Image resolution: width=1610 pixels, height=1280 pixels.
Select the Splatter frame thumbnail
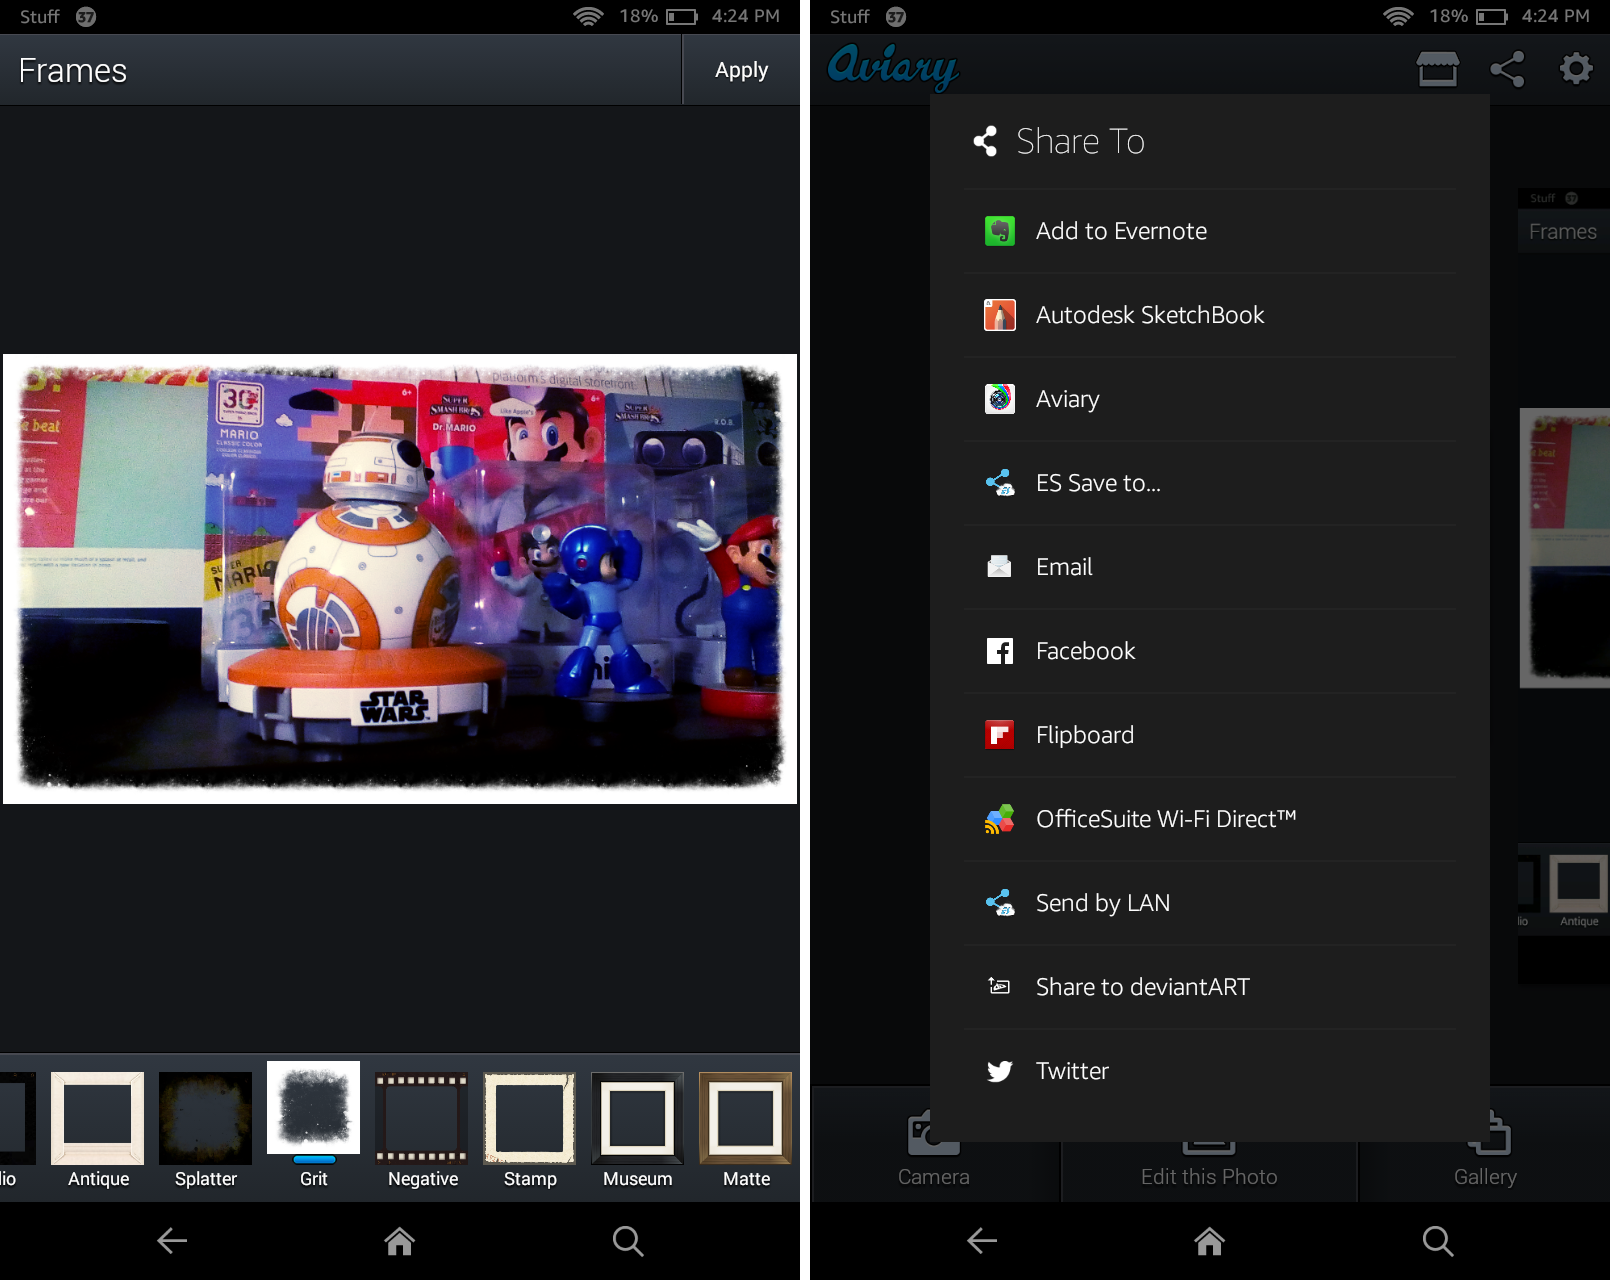(206, 1118)
